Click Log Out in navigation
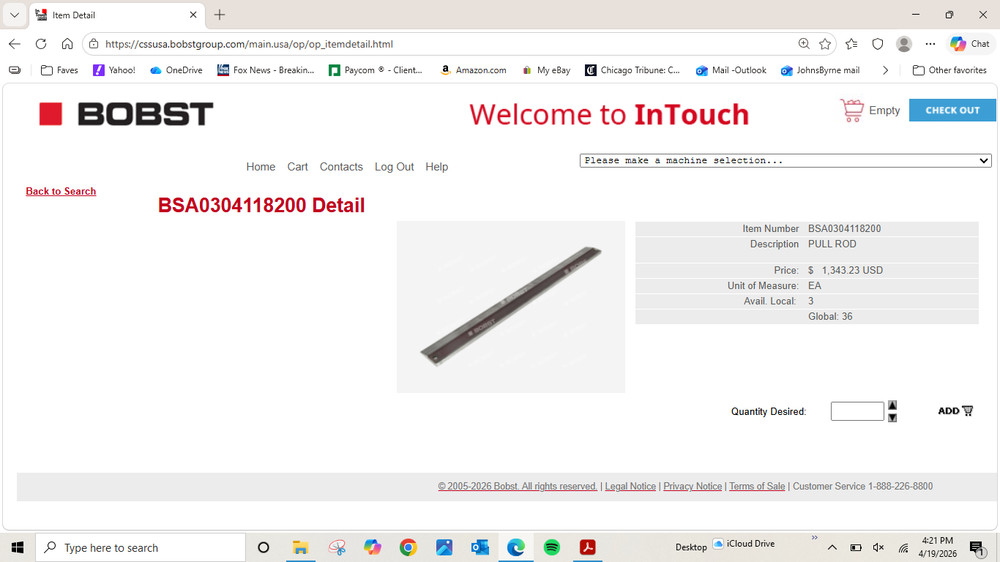Image resolution: width=1000 pixels, height=562 pixels. click(394, 166)
